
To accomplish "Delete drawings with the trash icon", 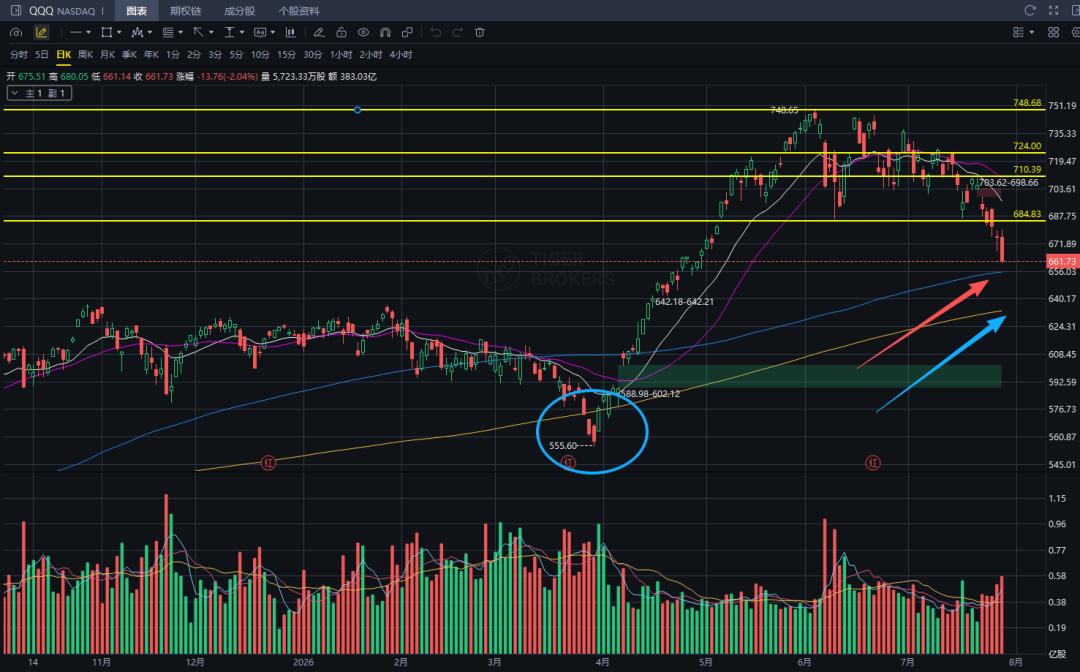I will 480,32.
